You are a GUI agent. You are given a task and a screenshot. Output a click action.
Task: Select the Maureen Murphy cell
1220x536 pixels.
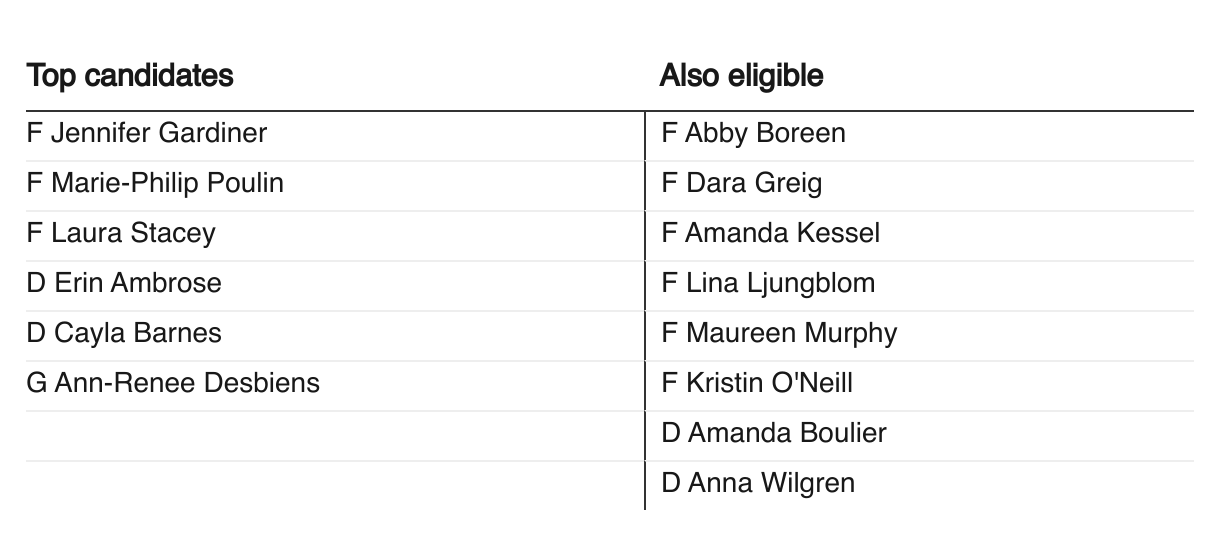(779, 333)
